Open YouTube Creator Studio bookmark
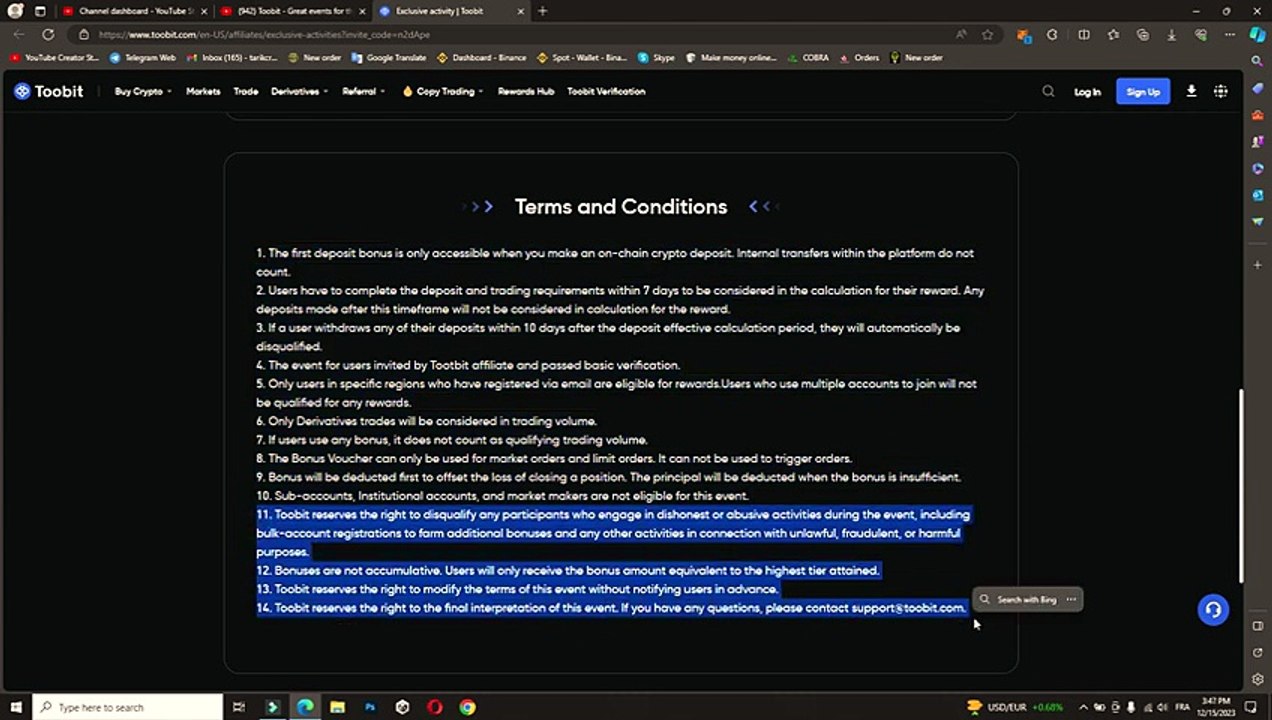Image resolution: width=1272 pixels, height=720 pixels. [x=54, y=58]
